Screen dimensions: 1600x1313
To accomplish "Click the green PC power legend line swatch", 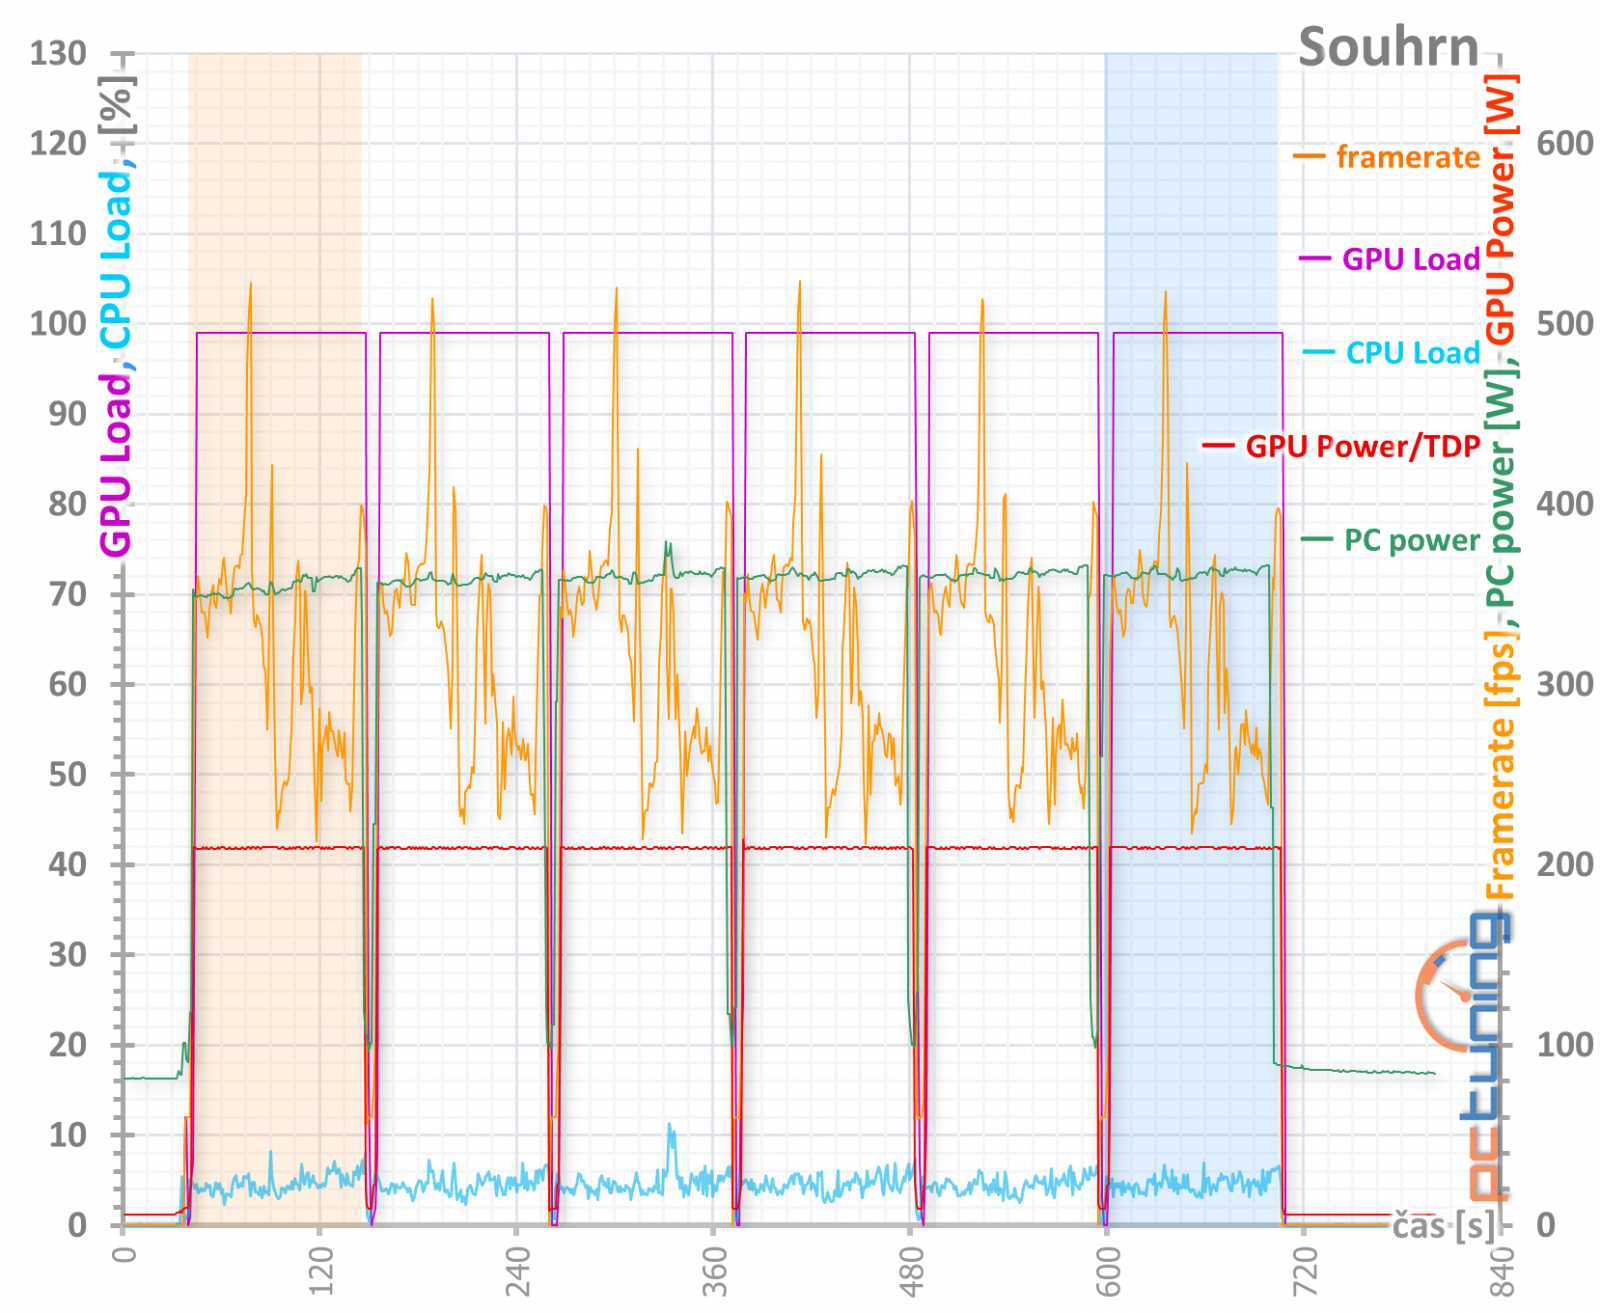I will [1317, 540].
